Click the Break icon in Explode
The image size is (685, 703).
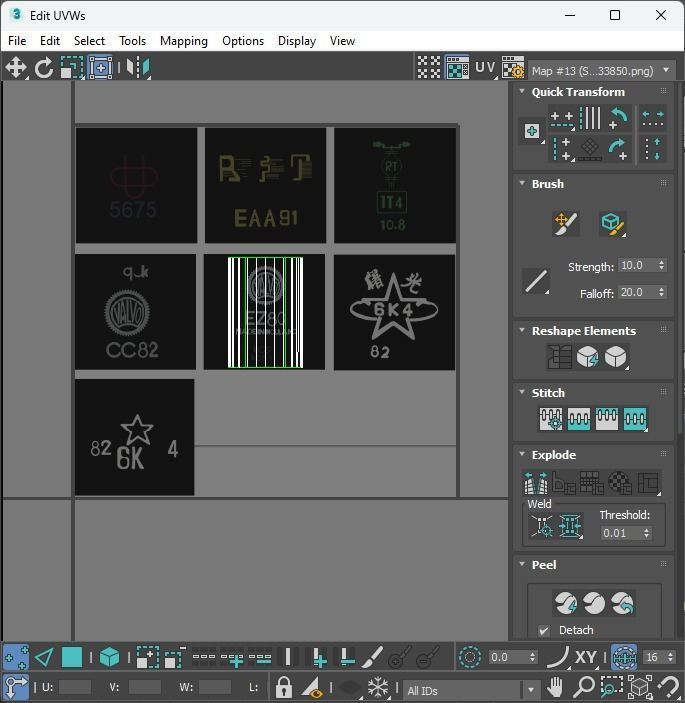tap(536, 482)
